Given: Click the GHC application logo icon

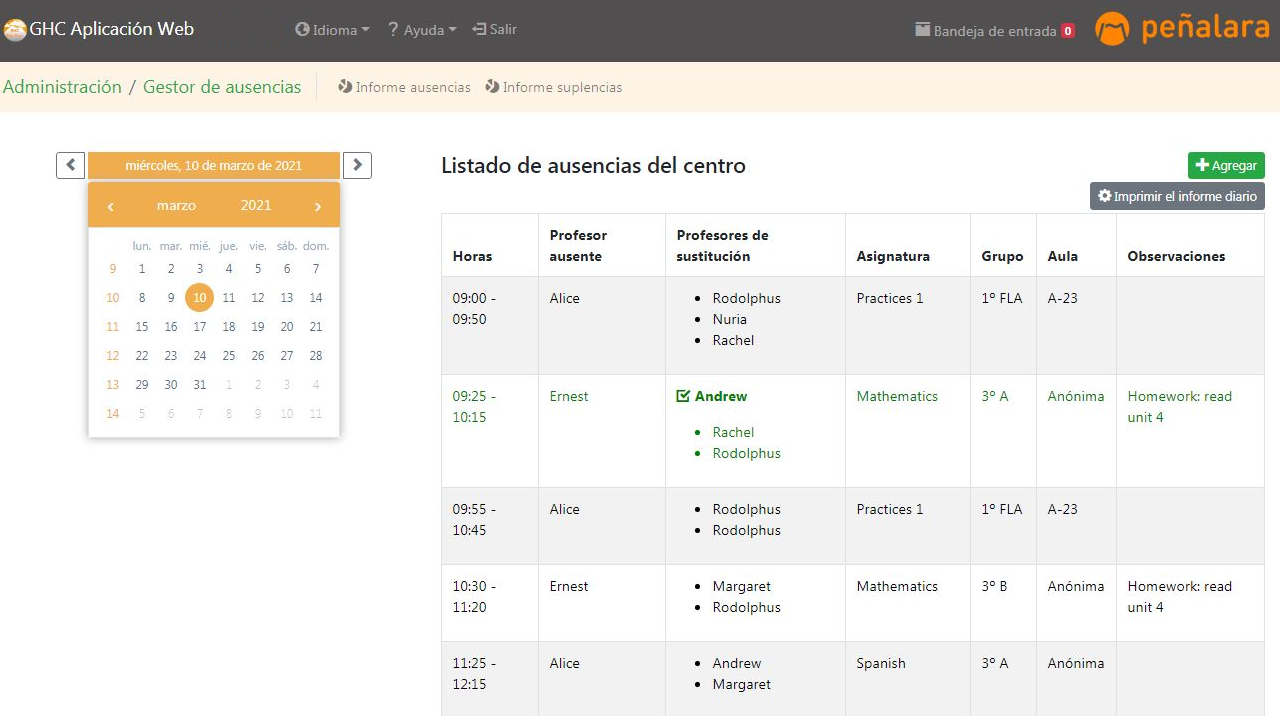Looking at the screenshot, I should (15, 30).
